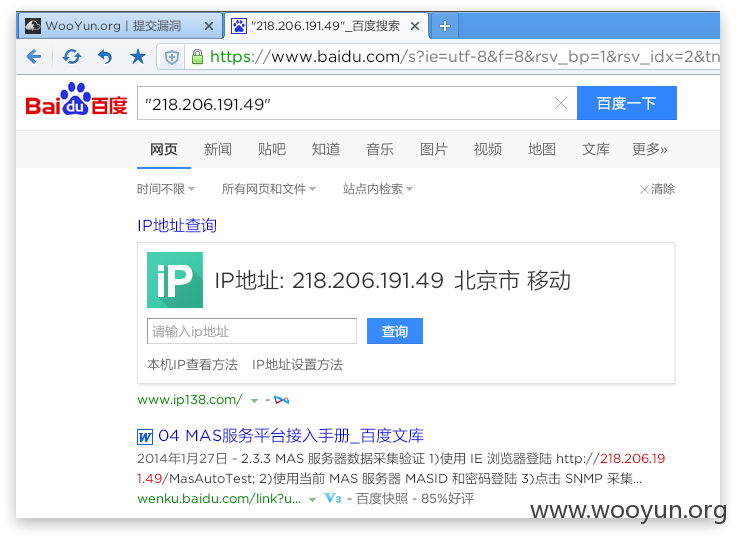736x539 pixels.
Task: Open the 本机IP查看方法 link
Action: (192, 364)
